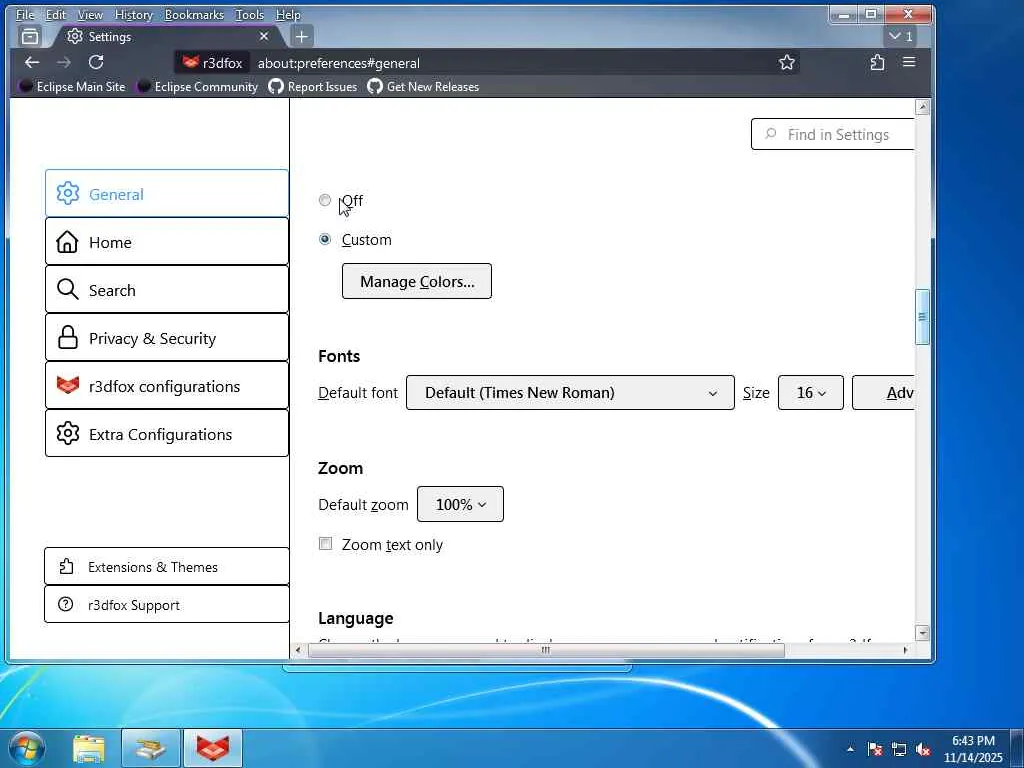Open the extensions puzzle icon in toolbar
Viewport: 1024px width, 768px height.
tap(877, 63)
